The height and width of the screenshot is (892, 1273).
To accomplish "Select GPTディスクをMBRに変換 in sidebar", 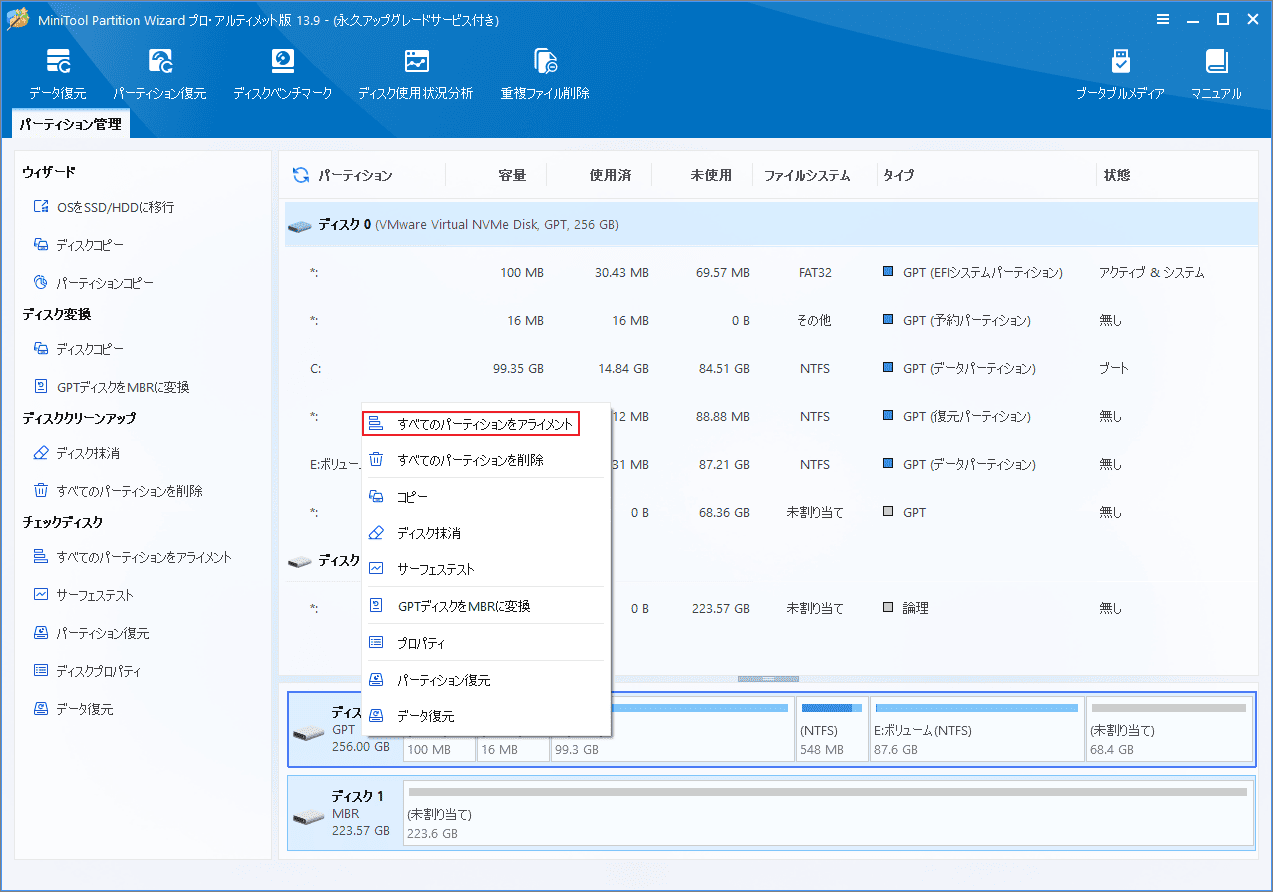I will tap(111, 387).
